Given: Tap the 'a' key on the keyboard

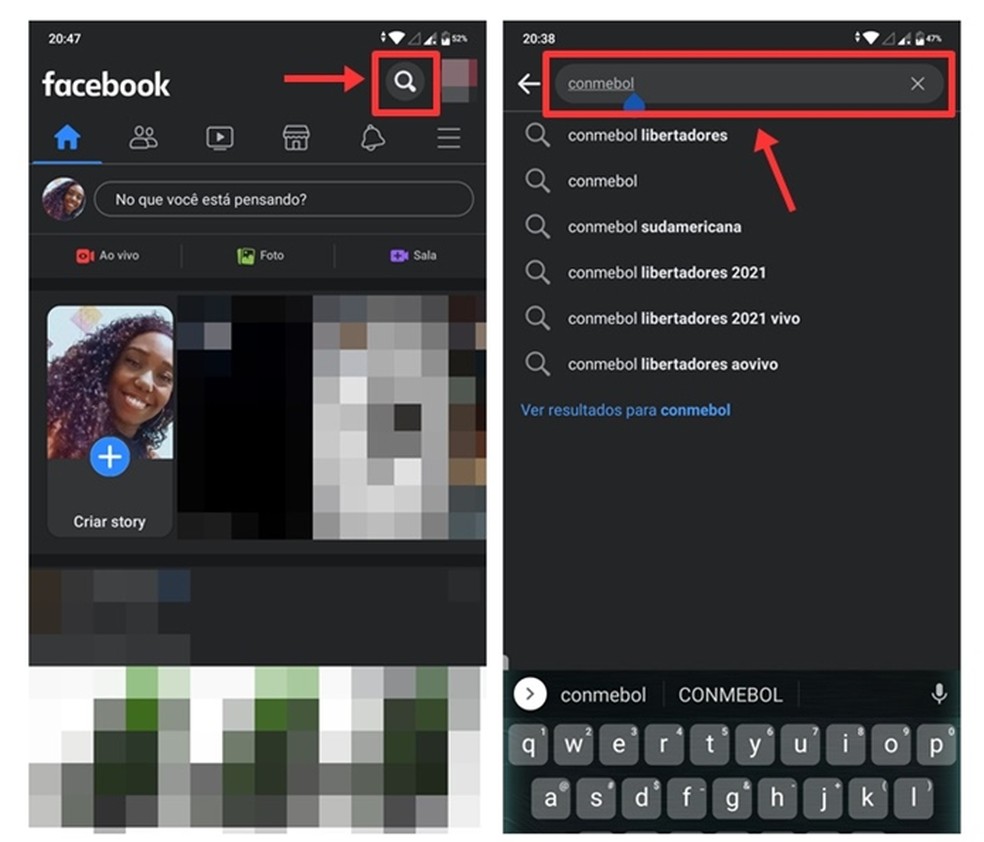Looking at the screenshot, I should (x=551, y=798).
